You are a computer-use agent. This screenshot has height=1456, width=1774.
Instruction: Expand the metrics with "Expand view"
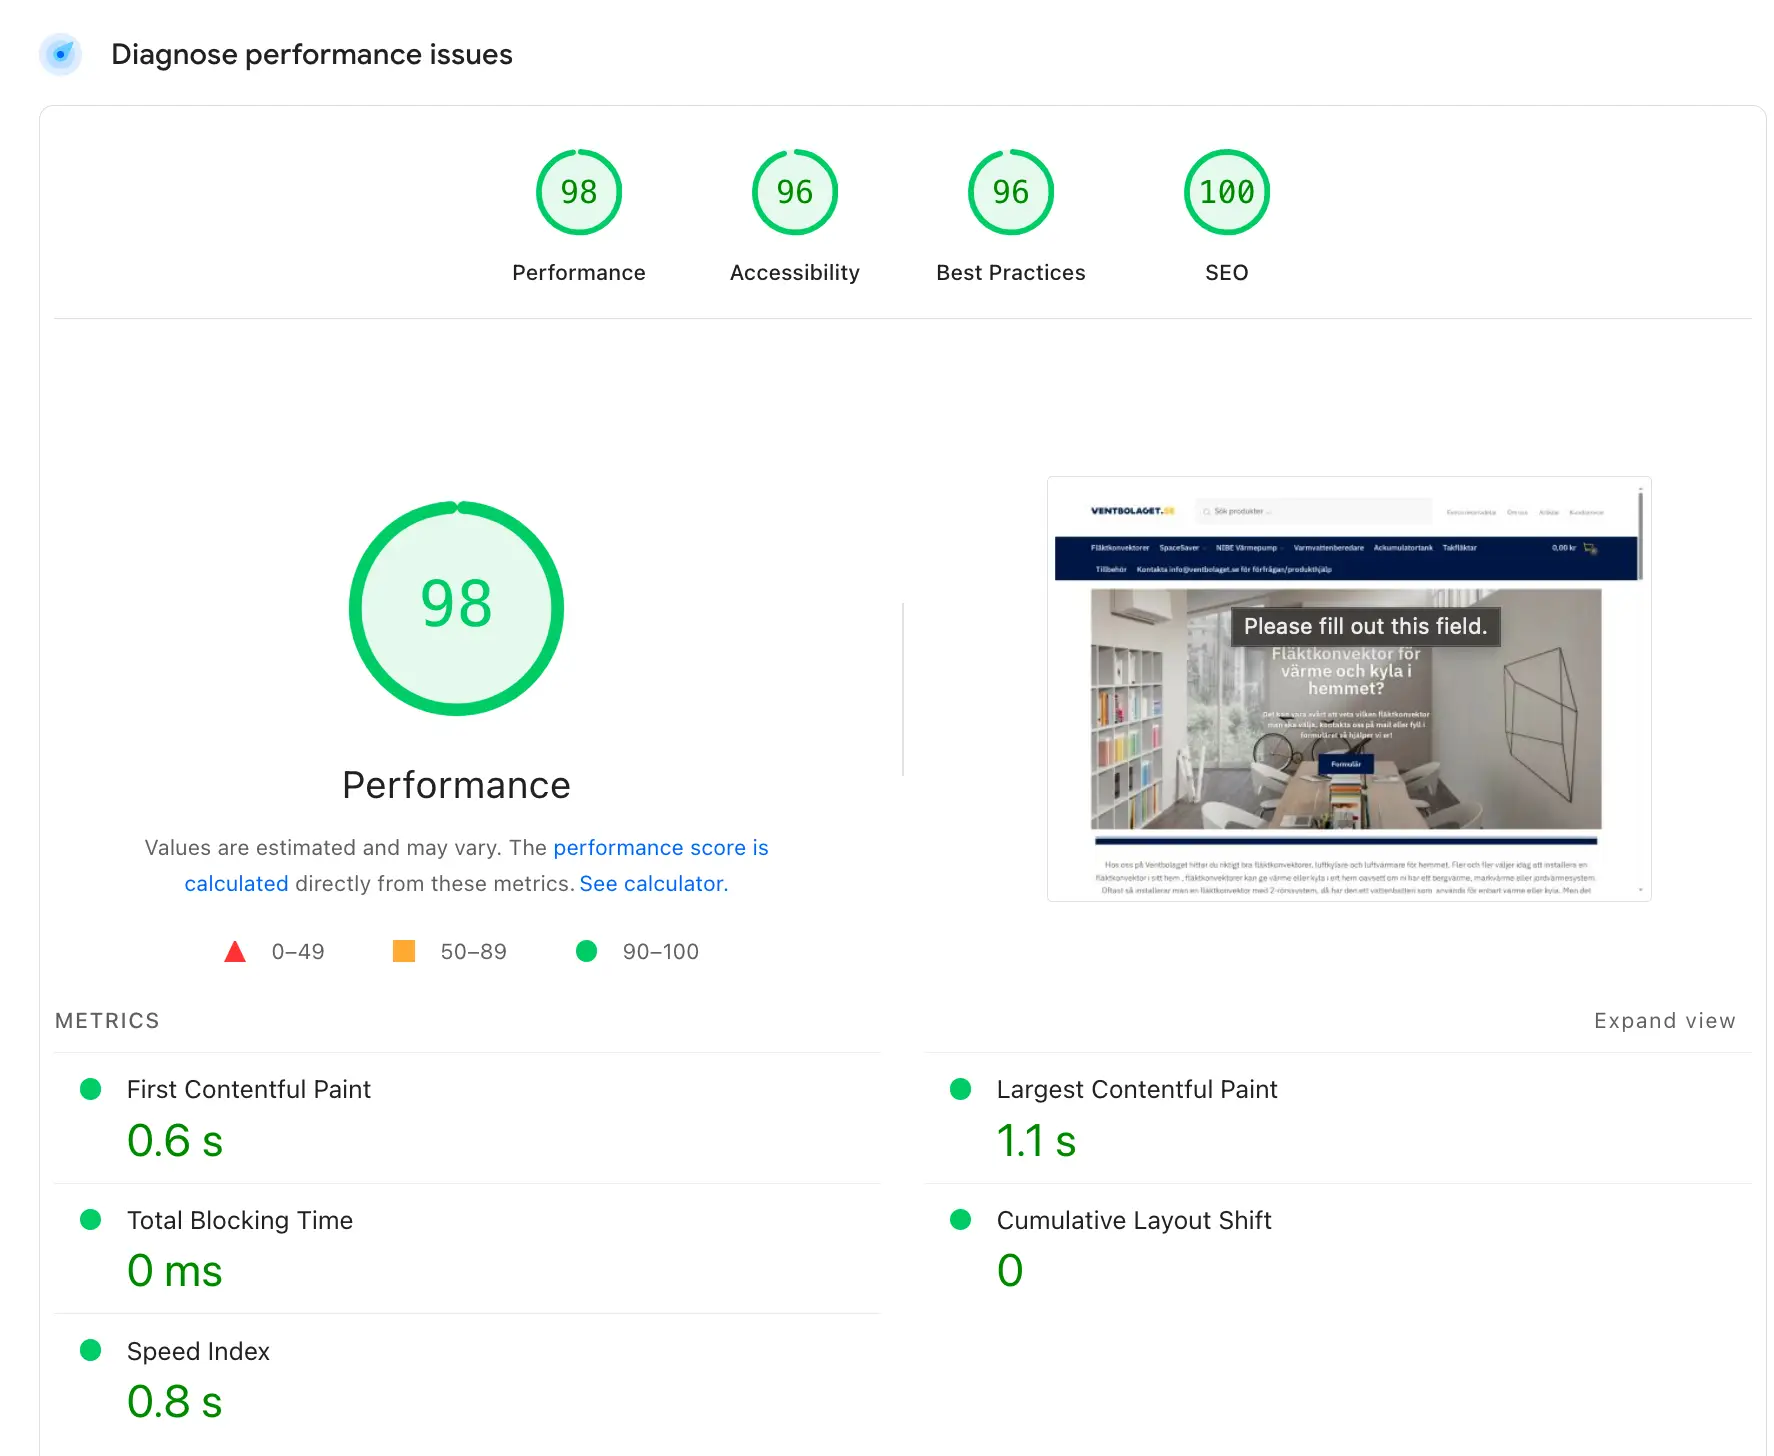tap(1664, 1020)
